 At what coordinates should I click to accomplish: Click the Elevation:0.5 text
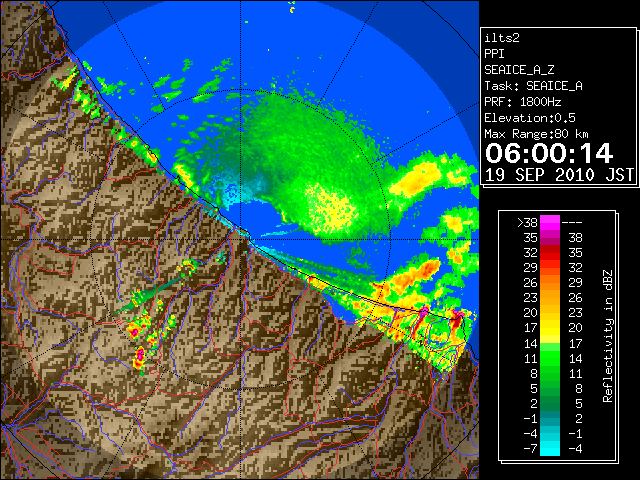pyautogui.click(x=530, y=118)
